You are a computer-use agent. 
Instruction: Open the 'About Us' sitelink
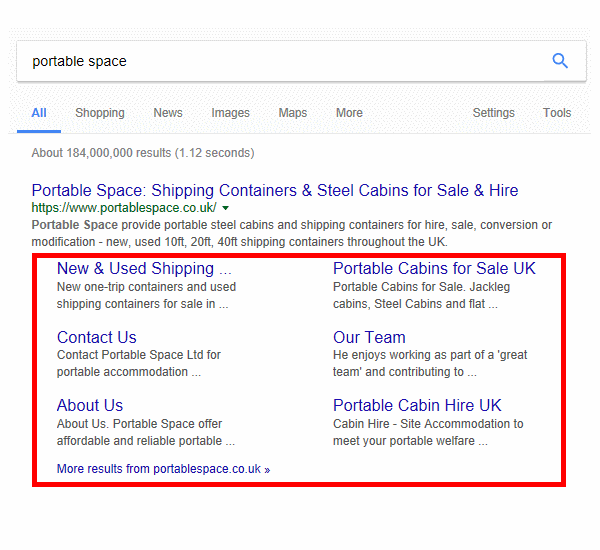90,406
